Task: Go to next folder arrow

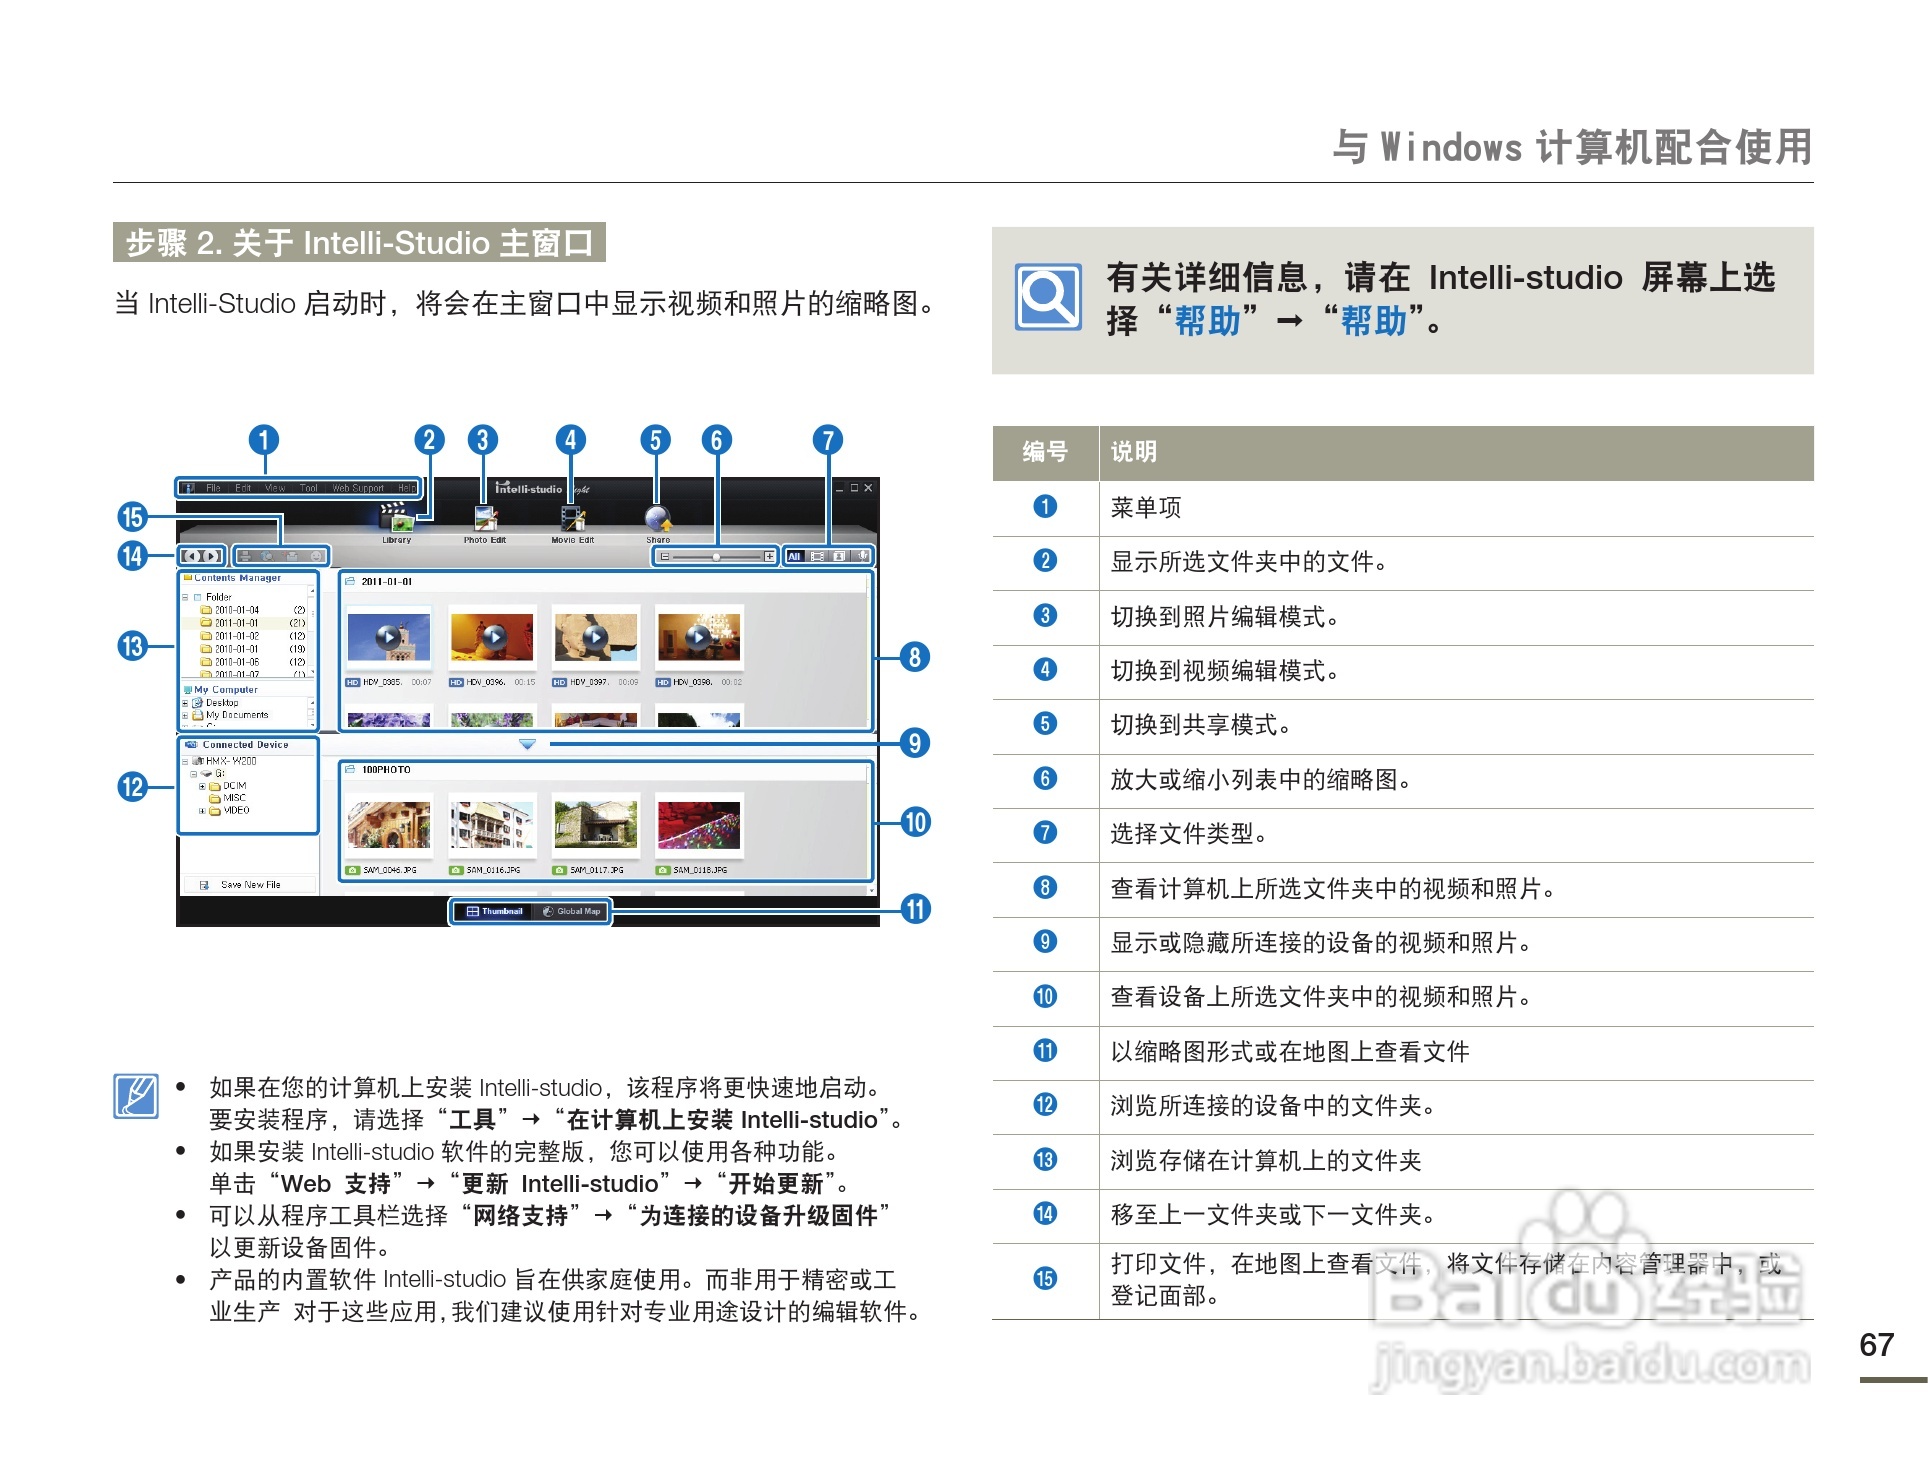Action: (x=212, y=556)
